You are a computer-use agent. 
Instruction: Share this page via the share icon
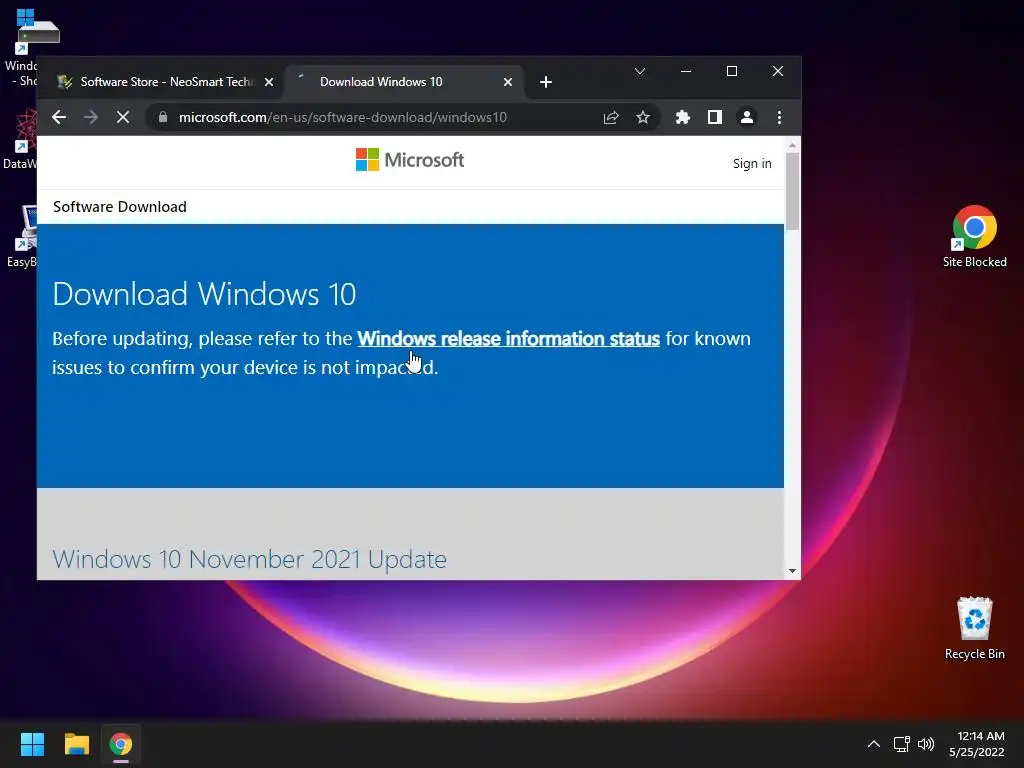pyautogui.click(x=611, y=117)
